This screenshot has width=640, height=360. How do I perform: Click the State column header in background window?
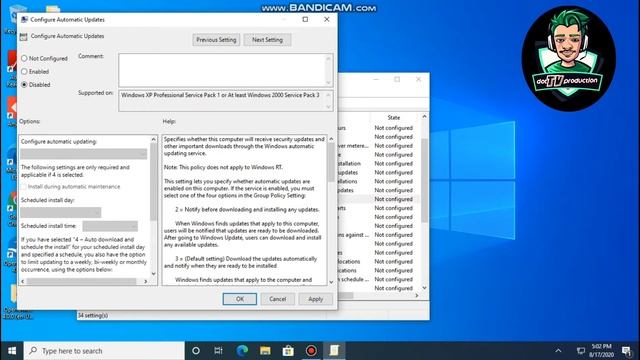coord(393,118)
